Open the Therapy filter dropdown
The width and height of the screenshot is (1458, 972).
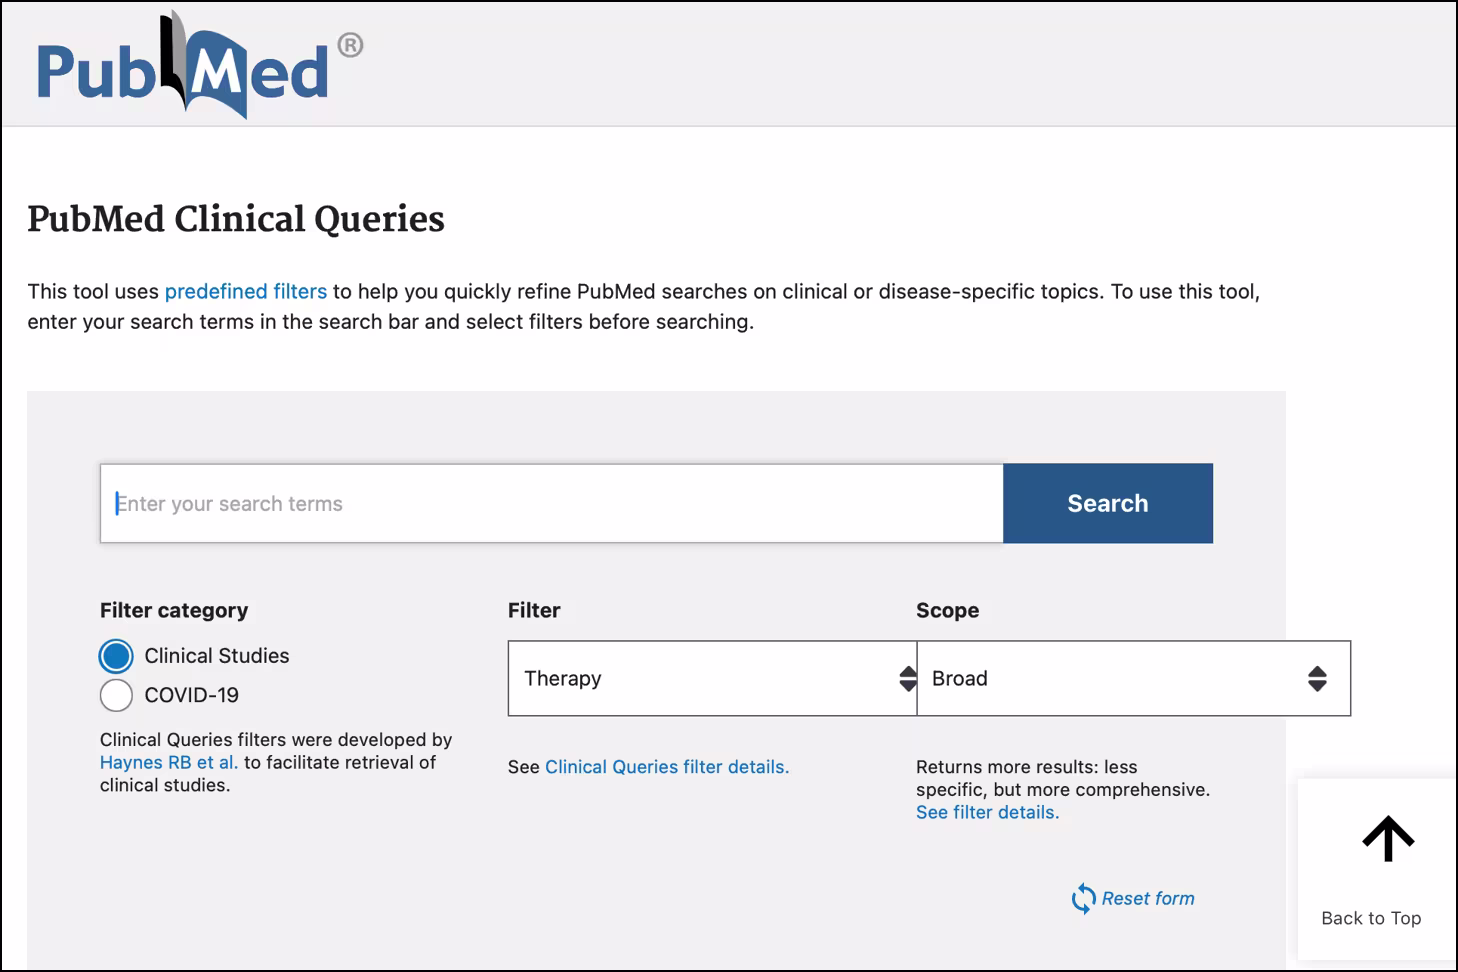712,678
